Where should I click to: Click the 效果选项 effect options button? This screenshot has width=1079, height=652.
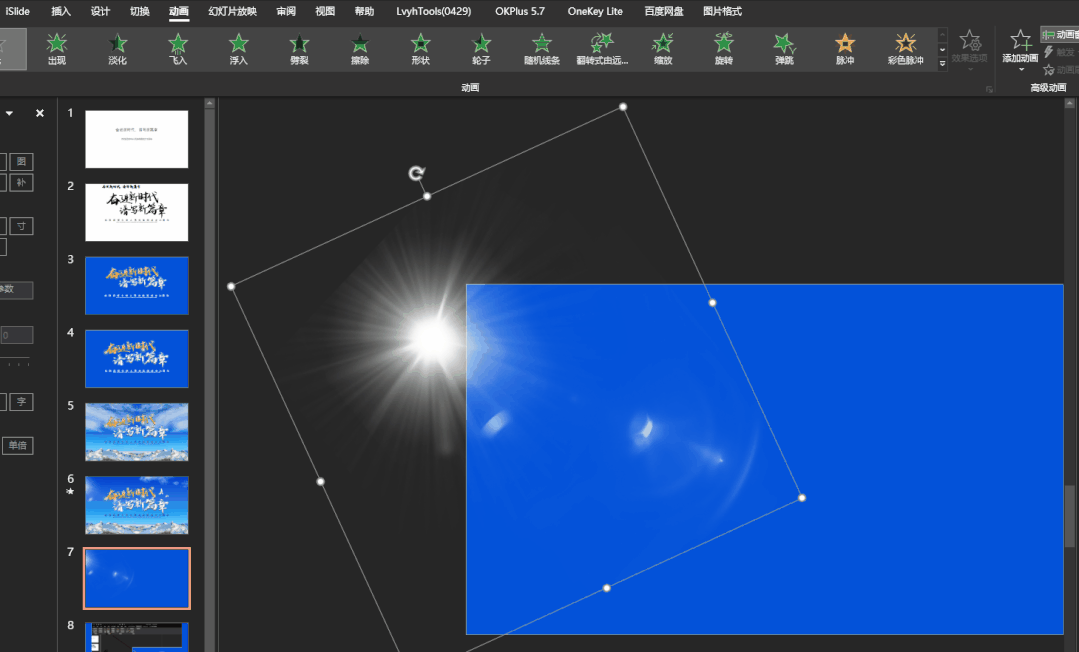[970, 50]
